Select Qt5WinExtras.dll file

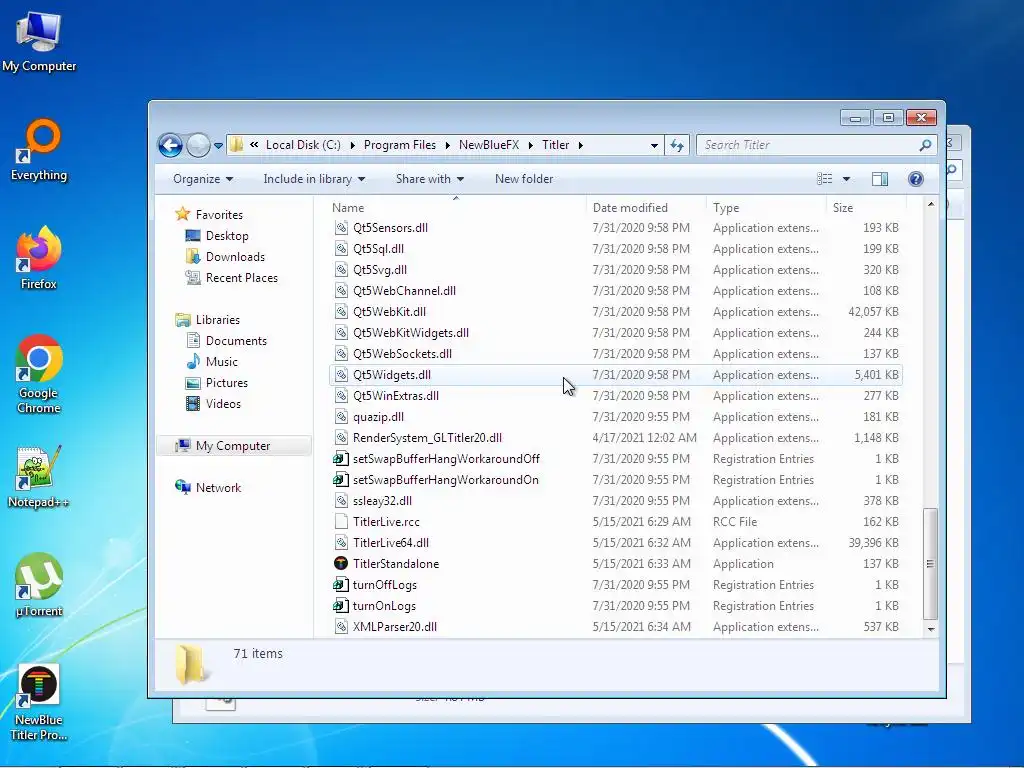[x=616, y=396]
